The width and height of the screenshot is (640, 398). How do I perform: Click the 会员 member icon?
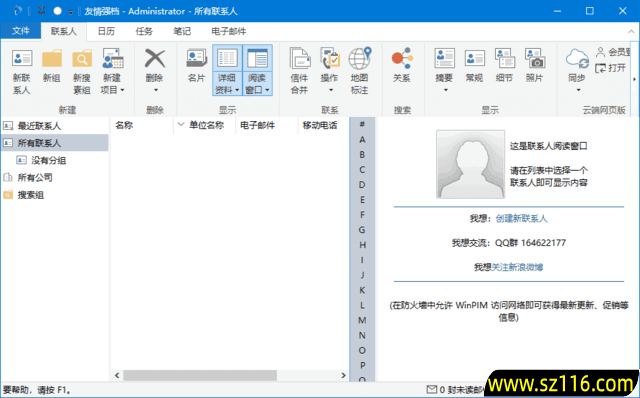(600, 52)
